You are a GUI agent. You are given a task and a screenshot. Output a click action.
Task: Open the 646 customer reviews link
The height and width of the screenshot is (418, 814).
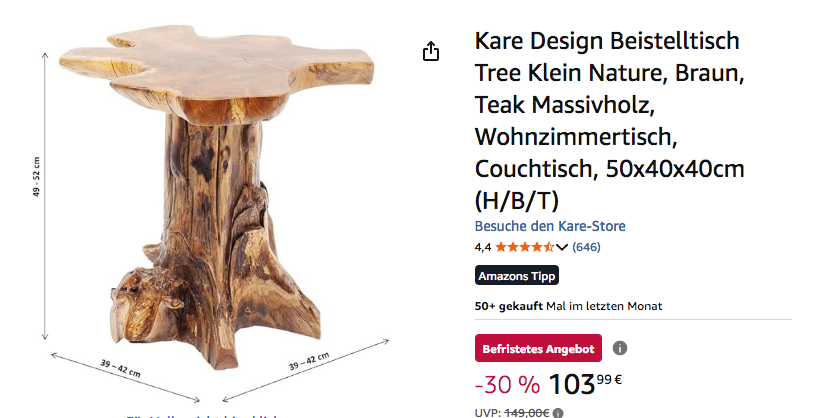pos(586,247)
